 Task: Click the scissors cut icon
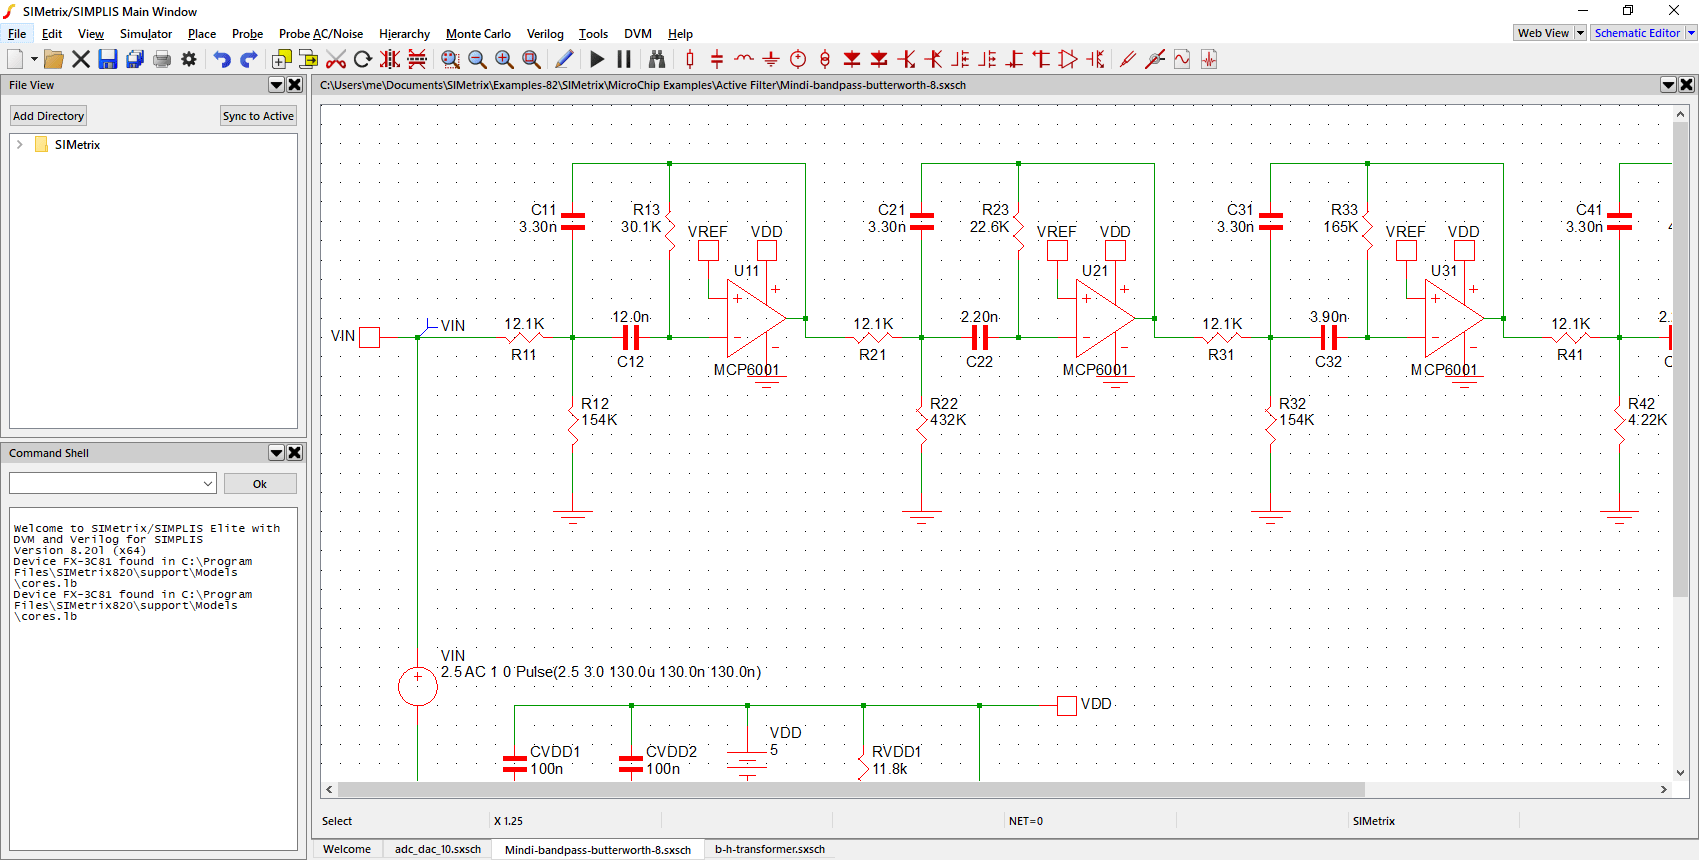[336, 59]
